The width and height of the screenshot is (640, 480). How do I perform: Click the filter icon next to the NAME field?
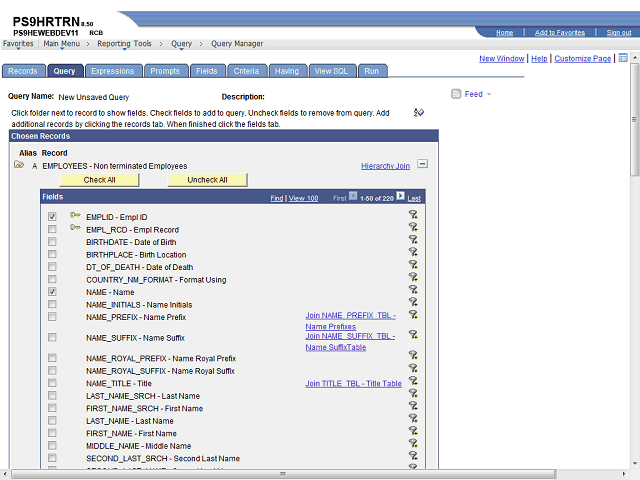[412, 291]
